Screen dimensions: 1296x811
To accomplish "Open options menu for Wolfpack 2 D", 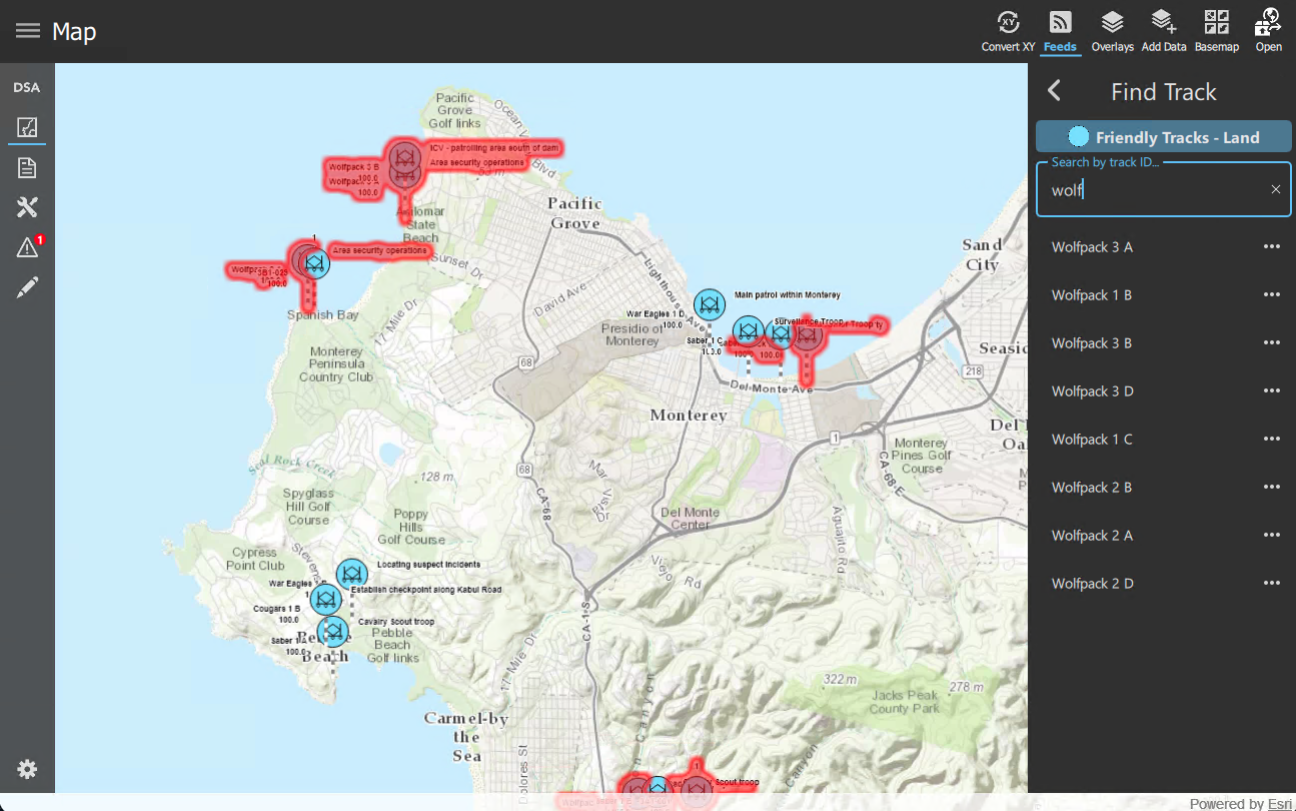I will pyautogui.click(x=1271, y=583).
